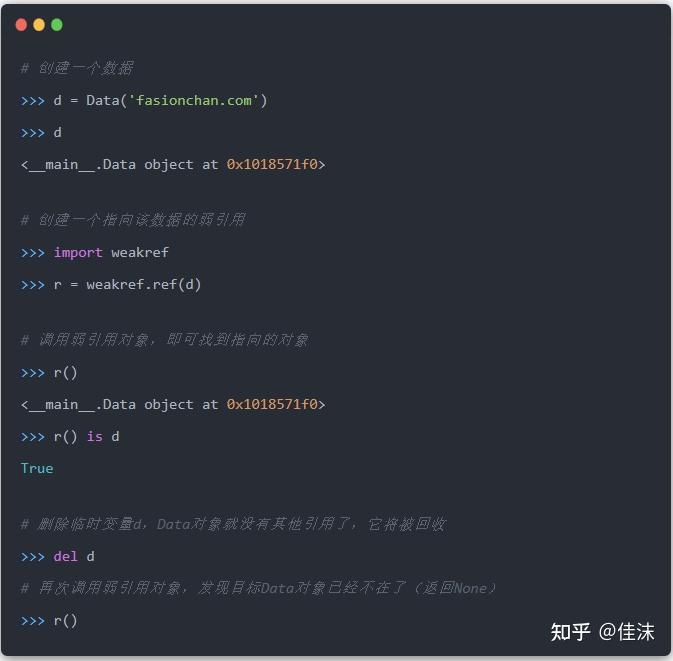673x661 pixels.
Task: Select the first 0x1018571f0 address output
Action: (x=272, y=164)
